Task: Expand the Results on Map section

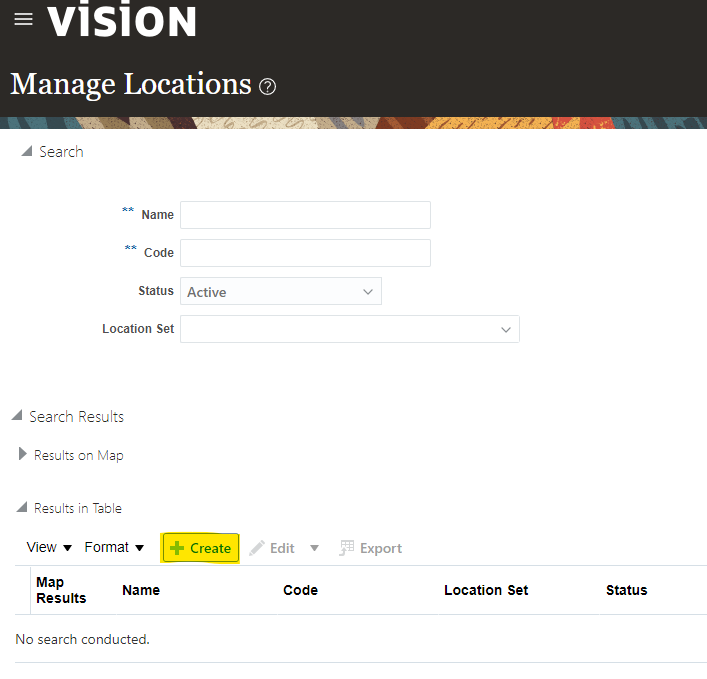Action: [x=23, y=455]
